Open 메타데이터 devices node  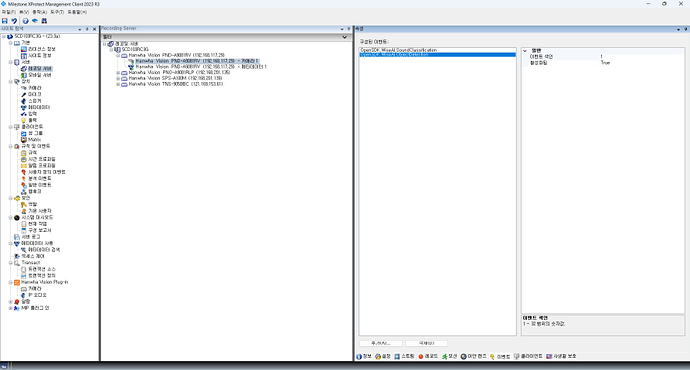(39, 107)
